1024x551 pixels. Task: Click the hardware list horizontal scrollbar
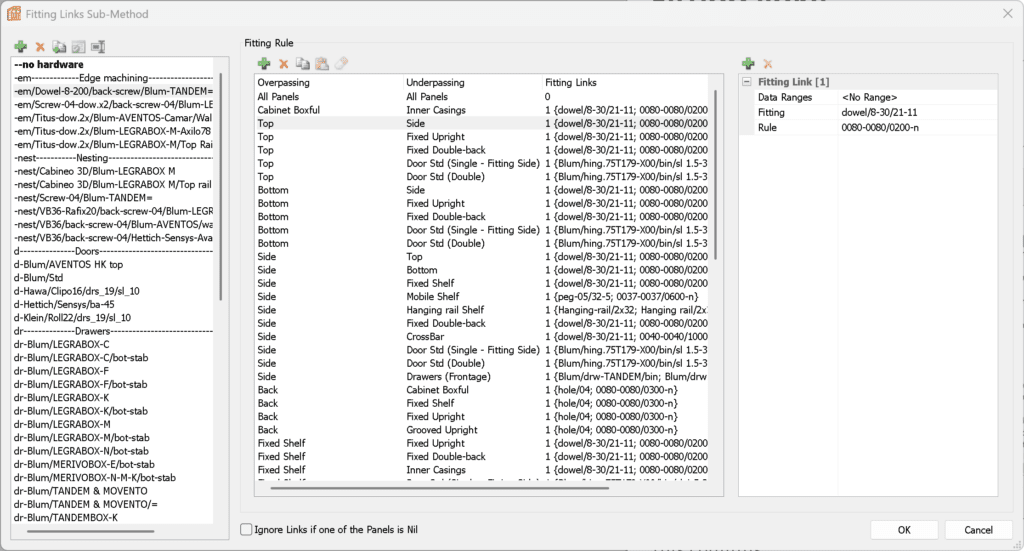point(91,531)
